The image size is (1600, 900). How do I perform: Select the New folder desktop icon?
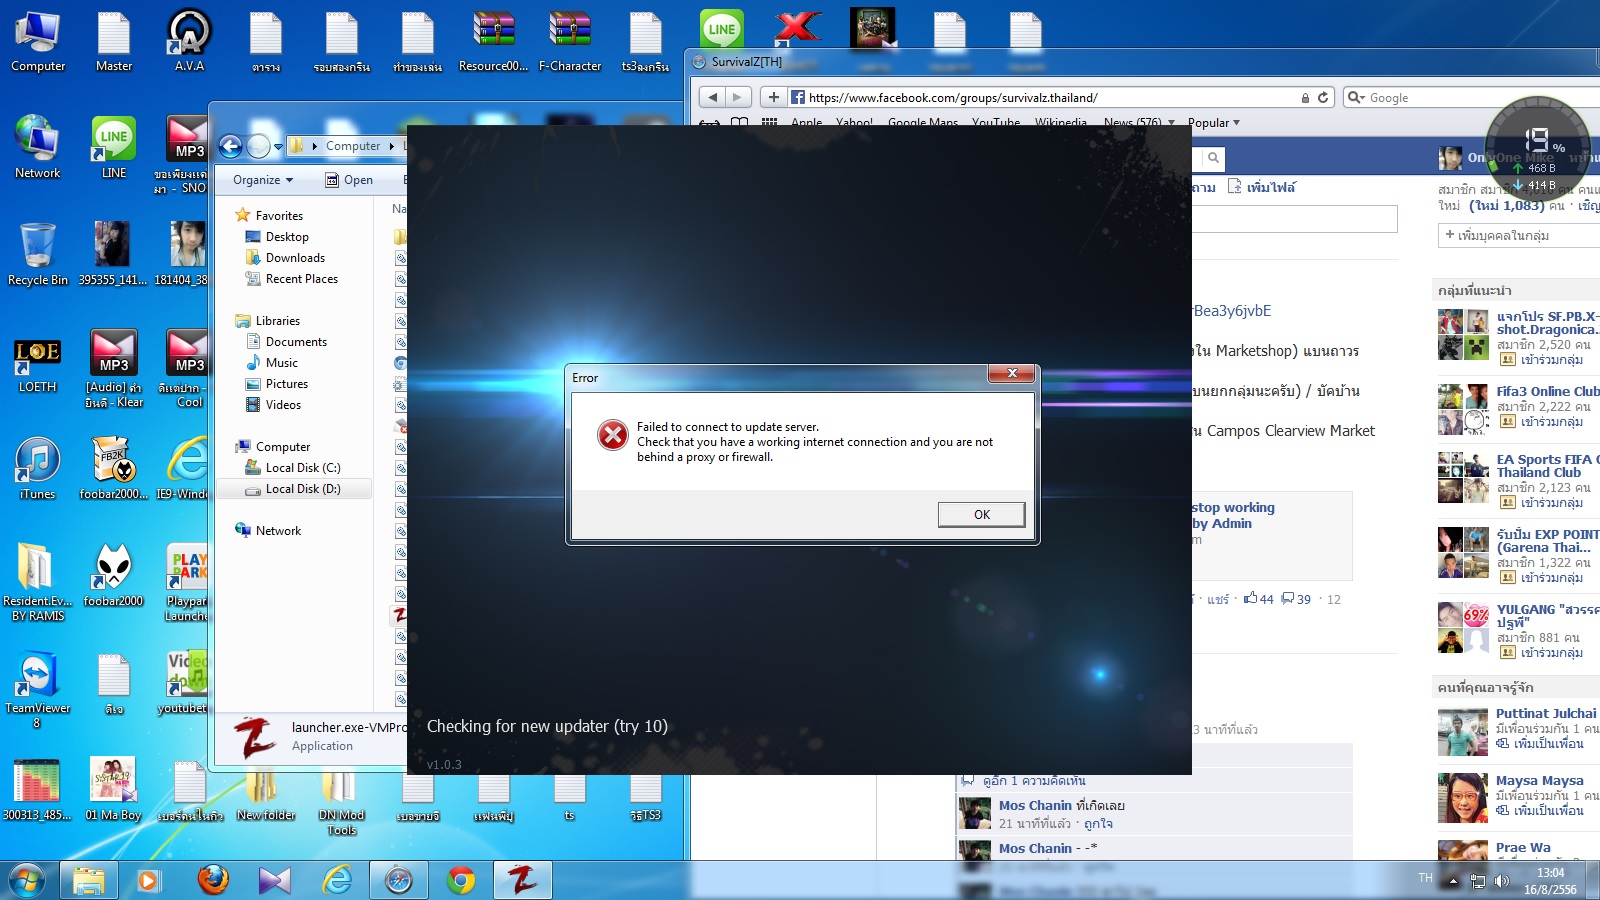[266, 796]
